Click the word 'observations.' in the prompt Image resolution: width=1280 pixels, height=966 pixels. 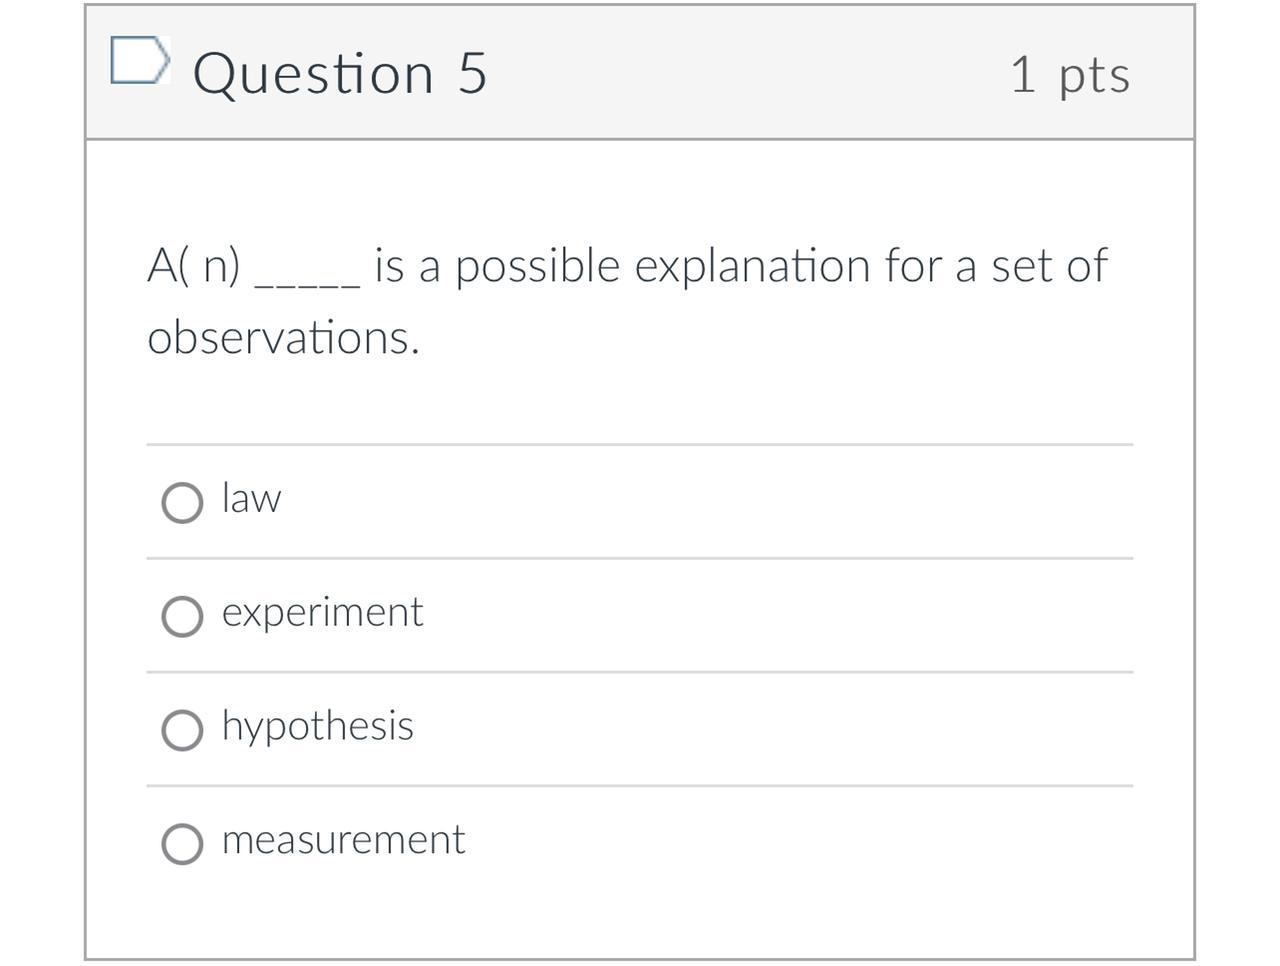pos(283,338)
